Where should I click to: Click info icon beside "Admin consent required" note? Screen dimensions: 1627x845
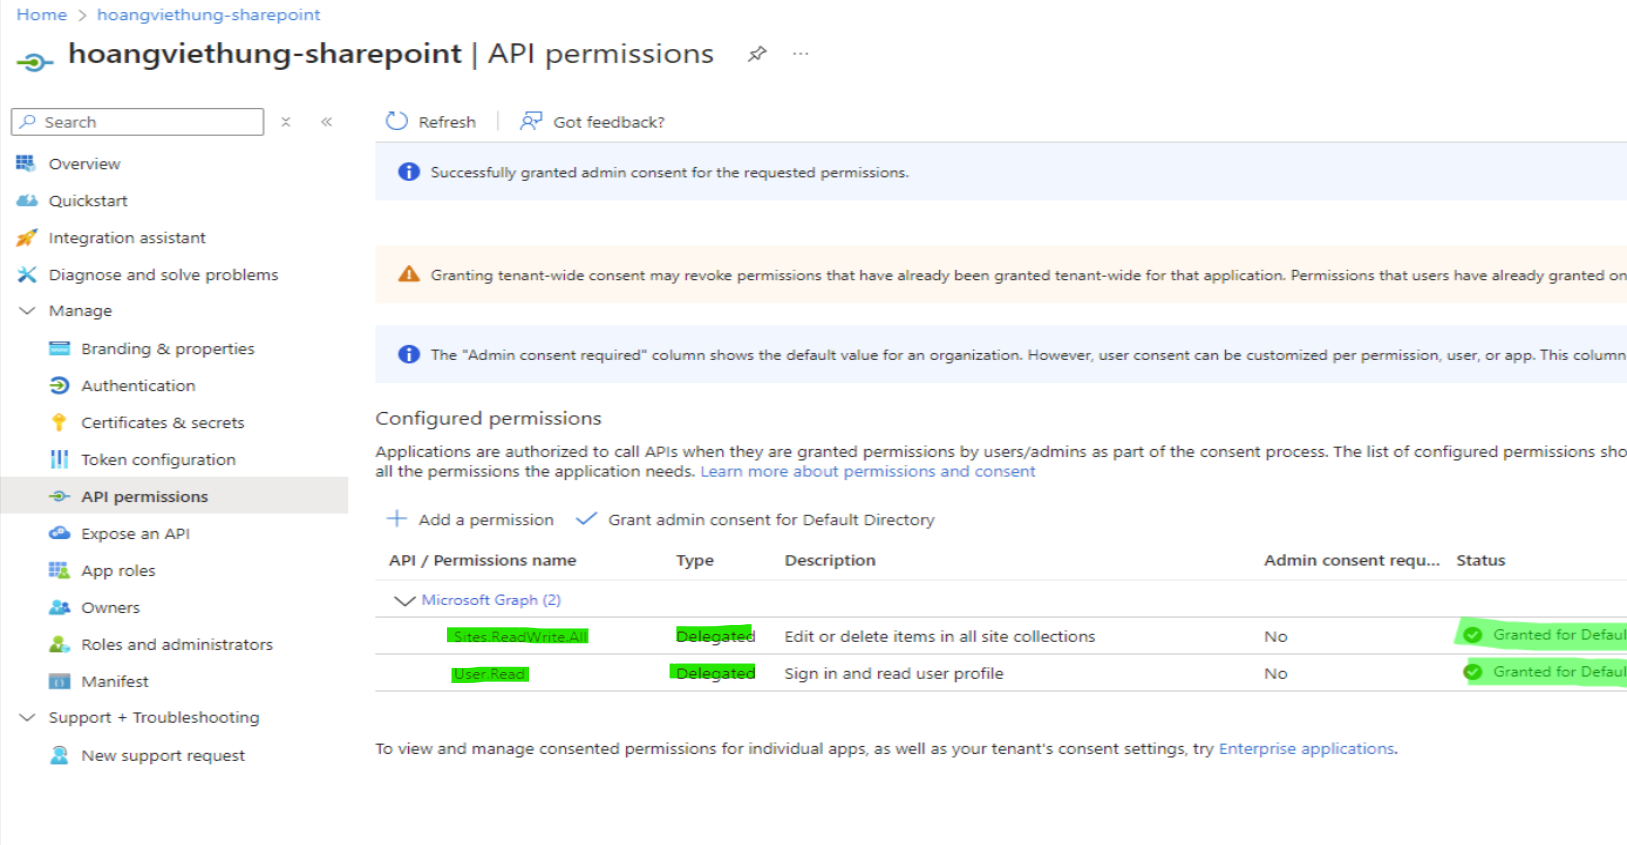pos(409,354)
